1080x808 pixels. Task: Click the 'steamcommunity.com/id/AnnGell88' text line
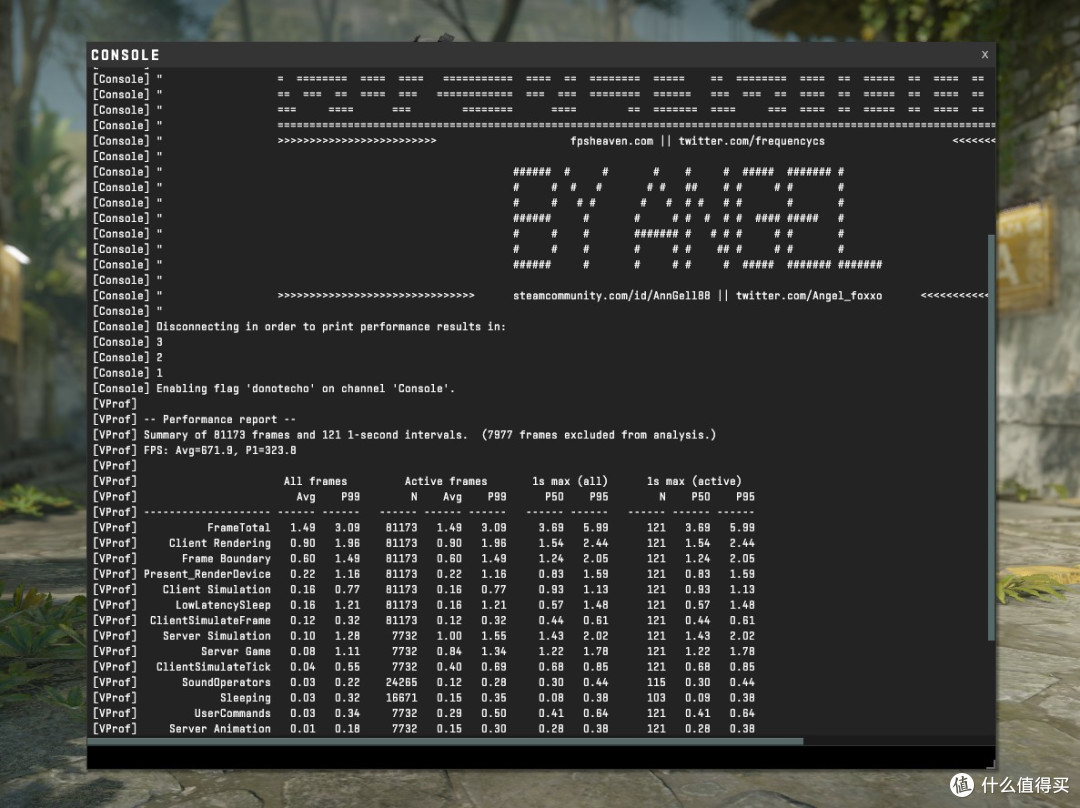tap(611, 296)
